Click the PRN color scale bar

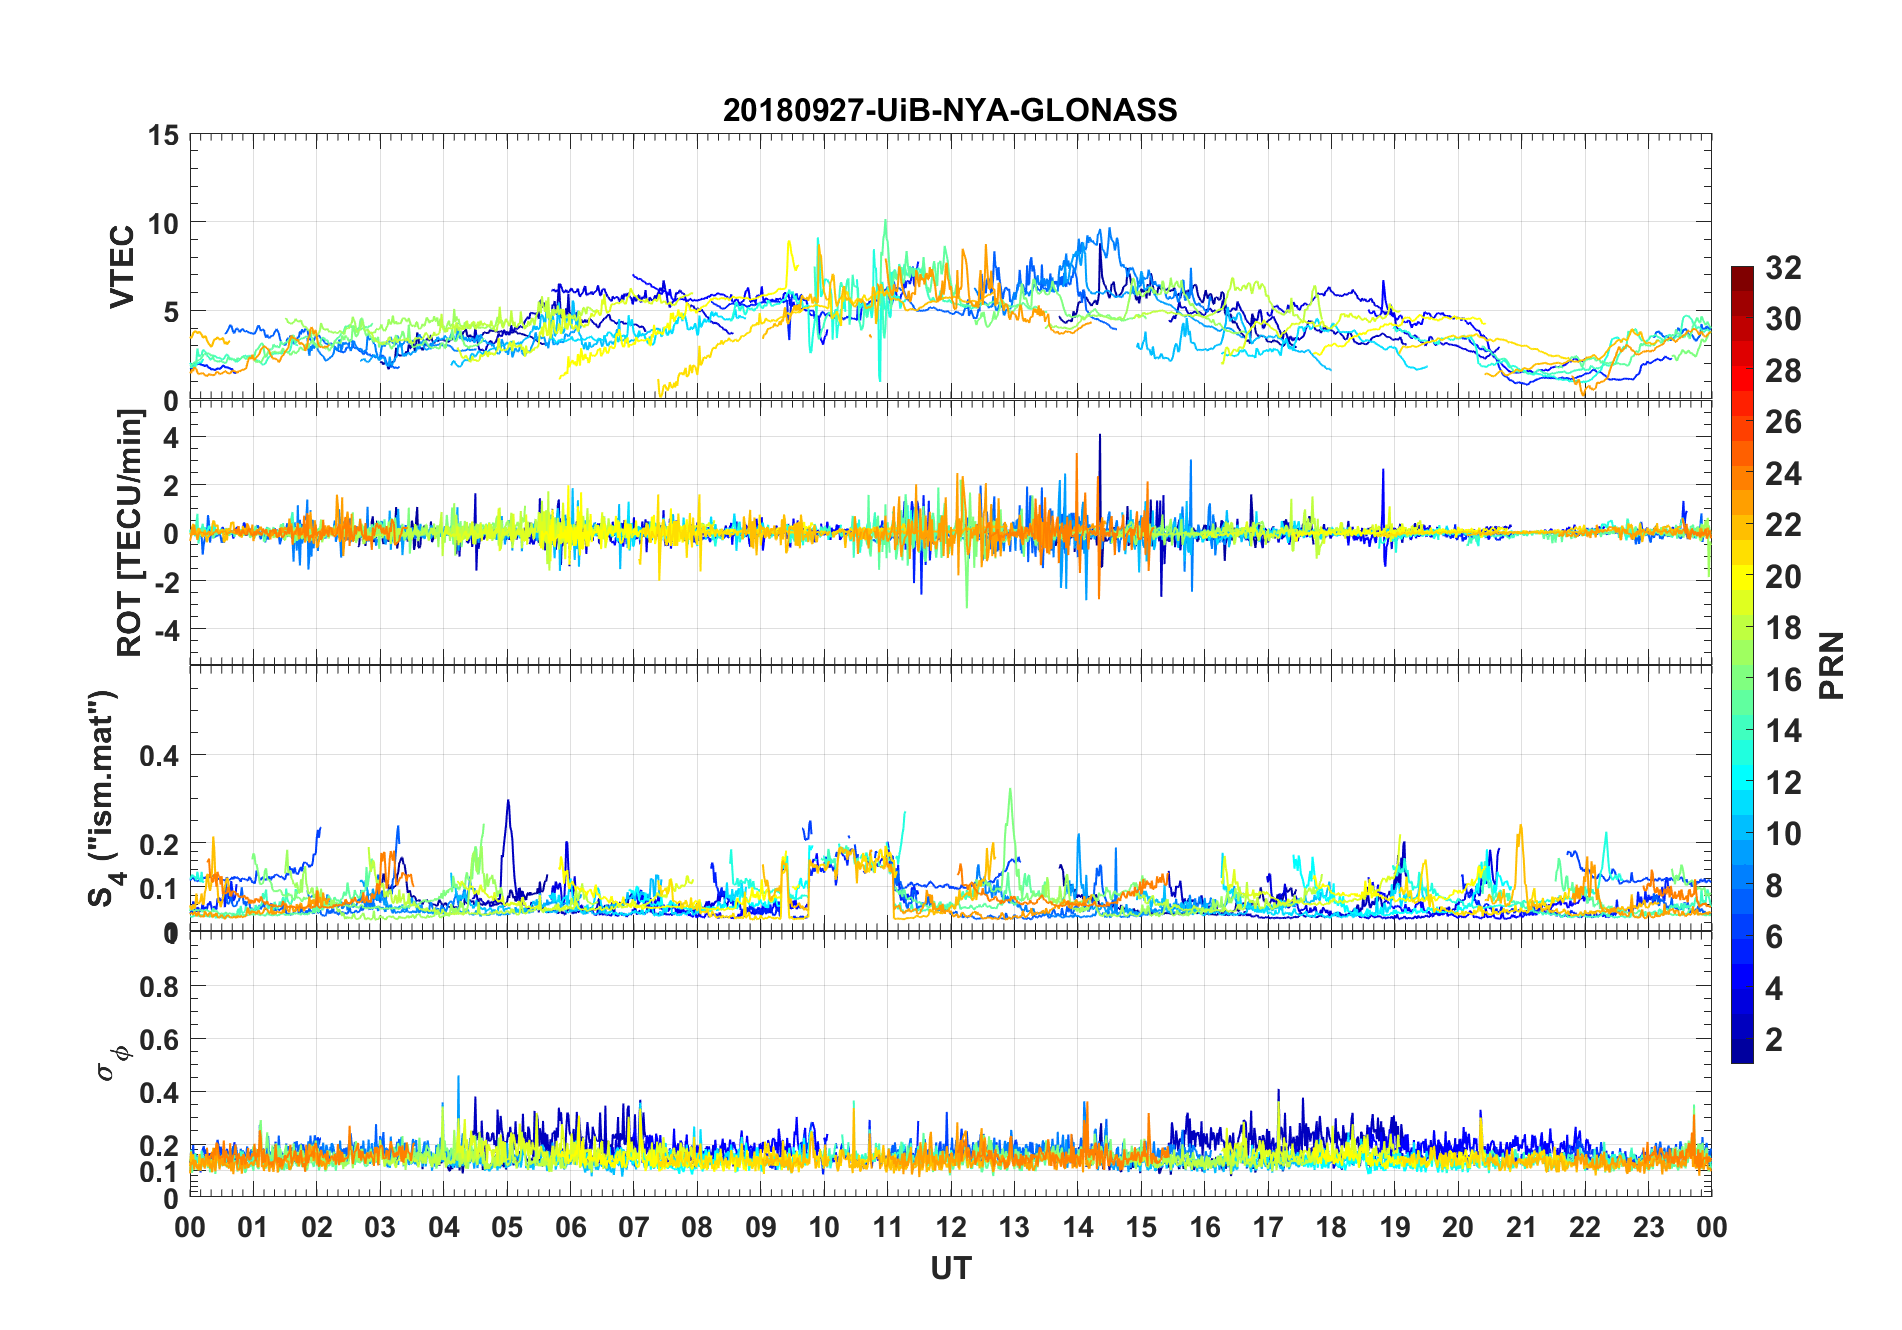(x=1742, y=665)
